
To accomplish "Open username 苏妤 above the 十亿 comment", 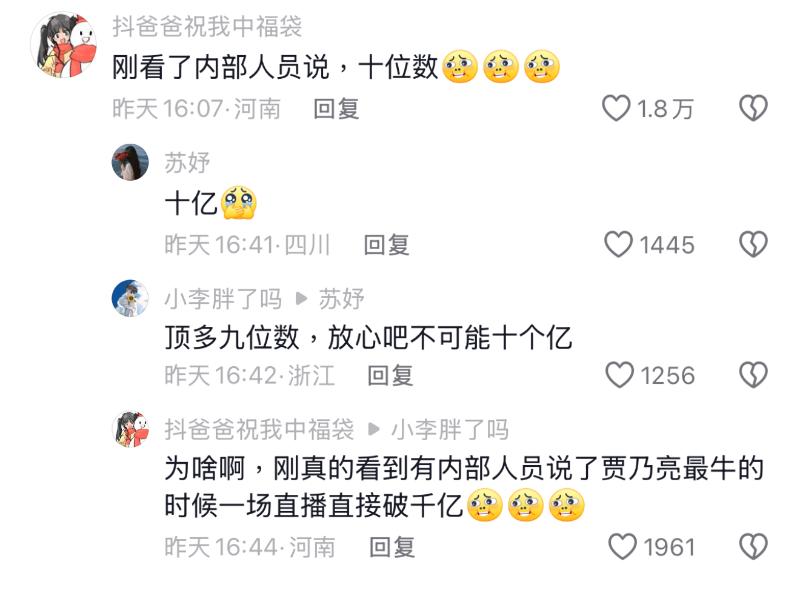I will coord(187,163).
